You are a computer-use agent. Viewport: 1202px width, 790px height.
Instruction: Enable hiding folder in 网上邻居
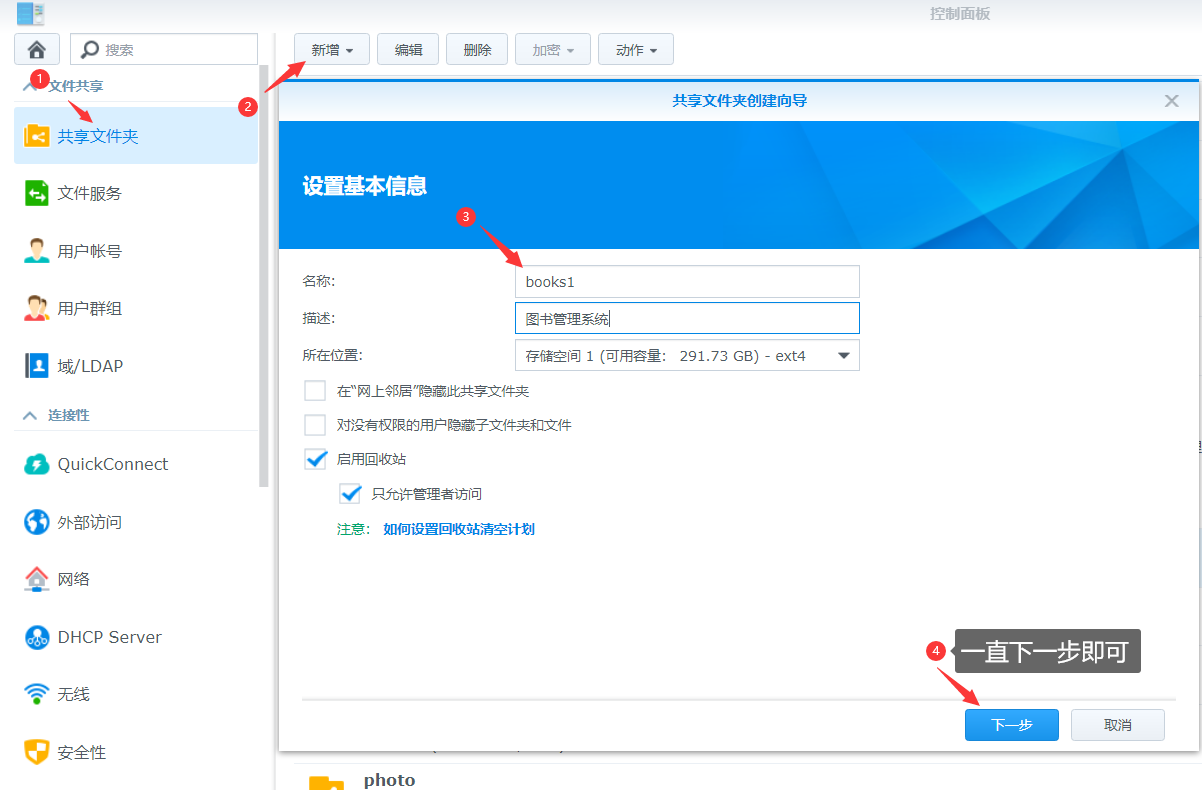315,391
